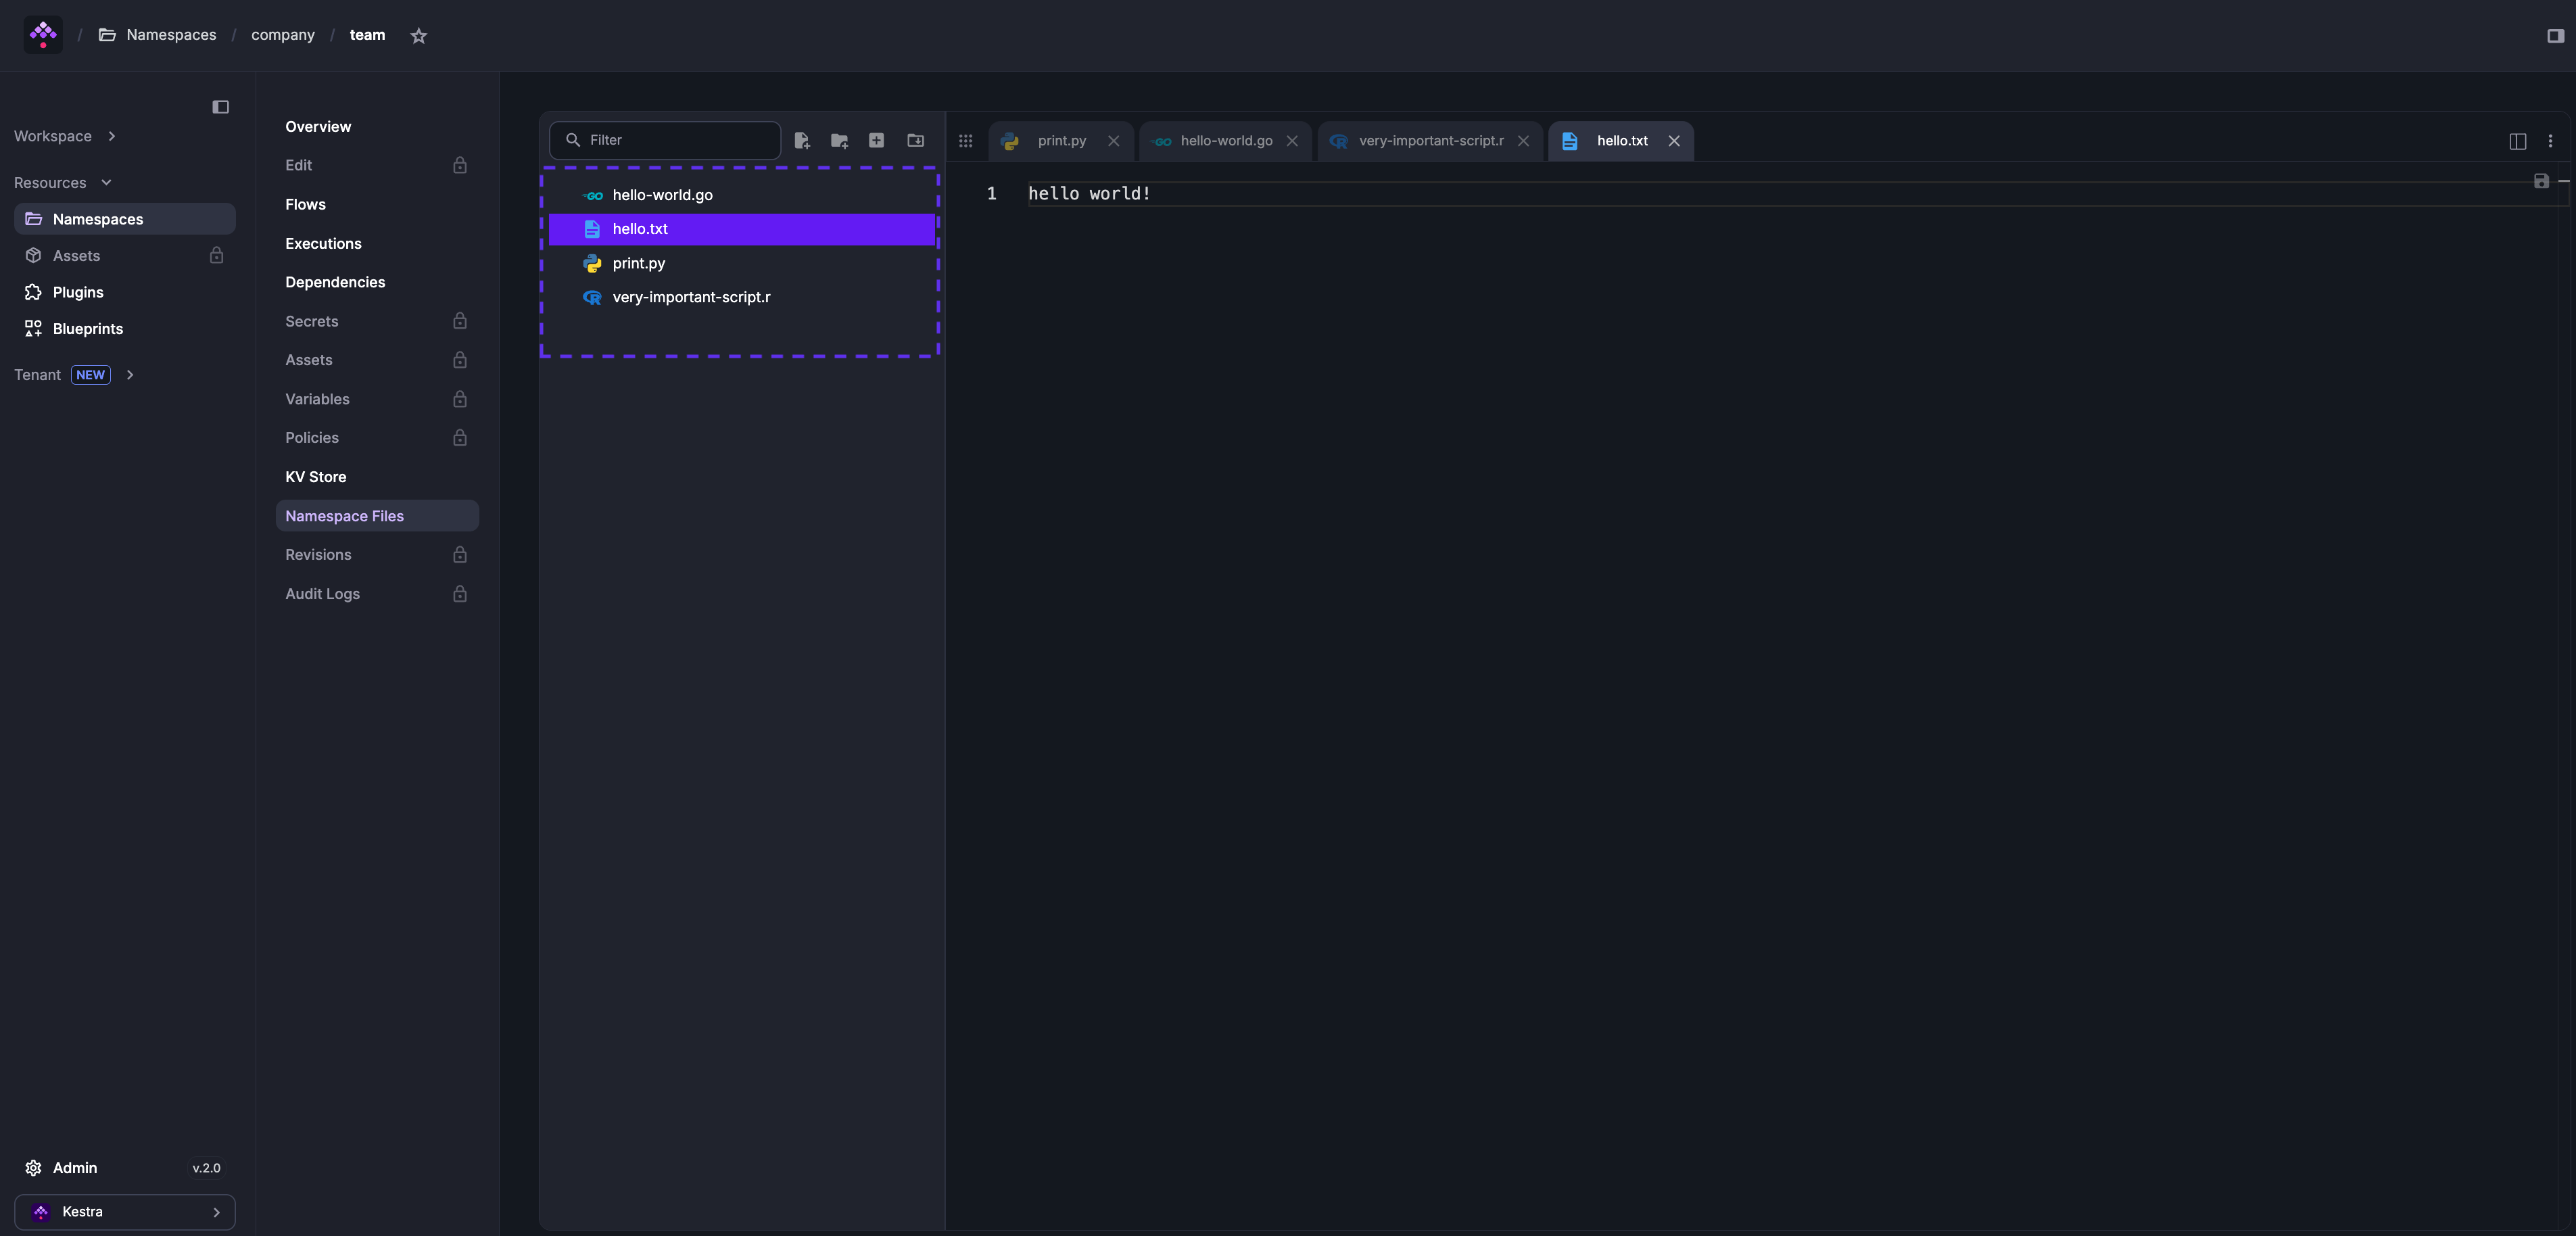The width and height of the screenshot is (2576, 1236).
Task: Switch to the hello-world.go tab
Action: pos(1226,141)
